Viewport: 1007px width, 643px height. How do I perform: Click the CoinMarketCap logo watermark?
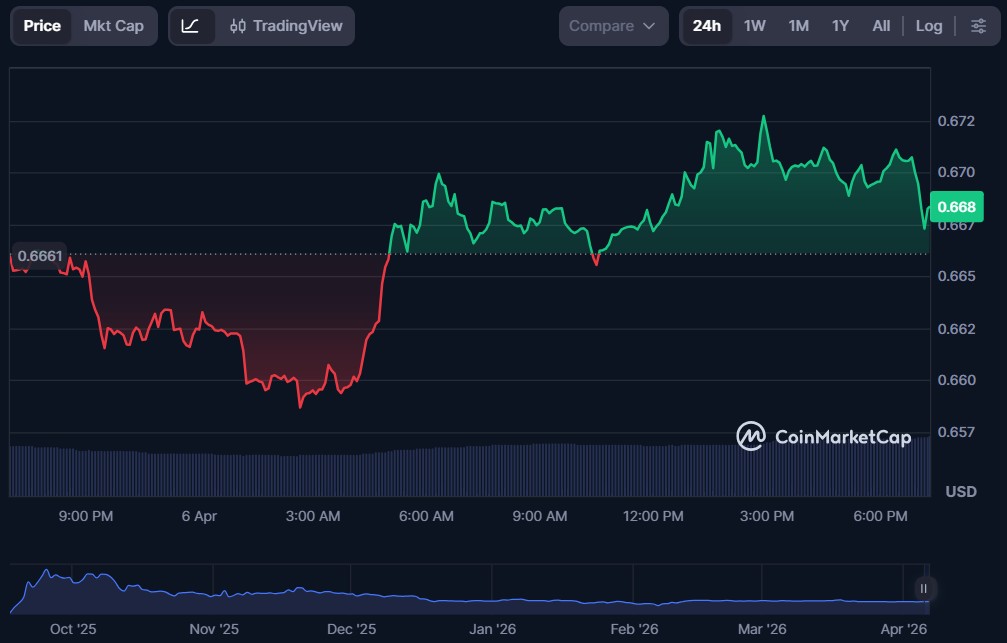pos(824,436)
